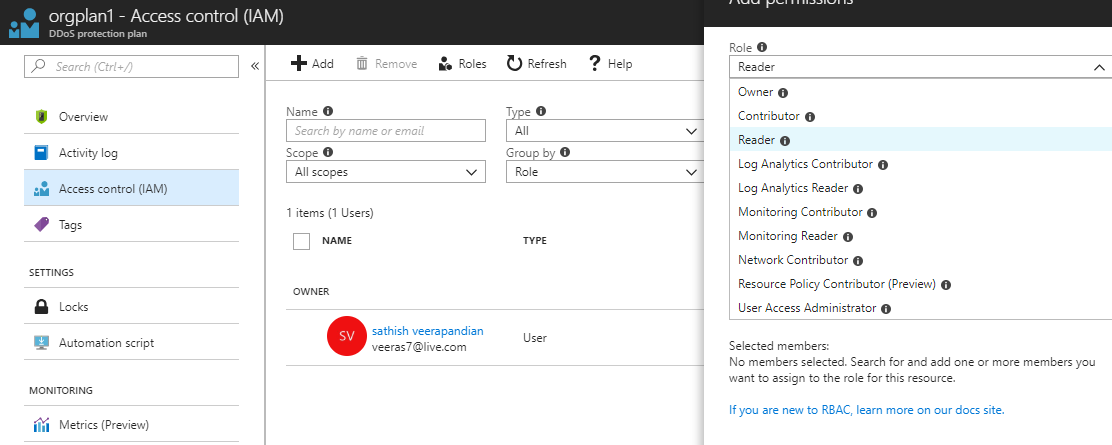The image size is (1112, 445).
Task: Click the Search by name or email field
Action: (385, 131)
